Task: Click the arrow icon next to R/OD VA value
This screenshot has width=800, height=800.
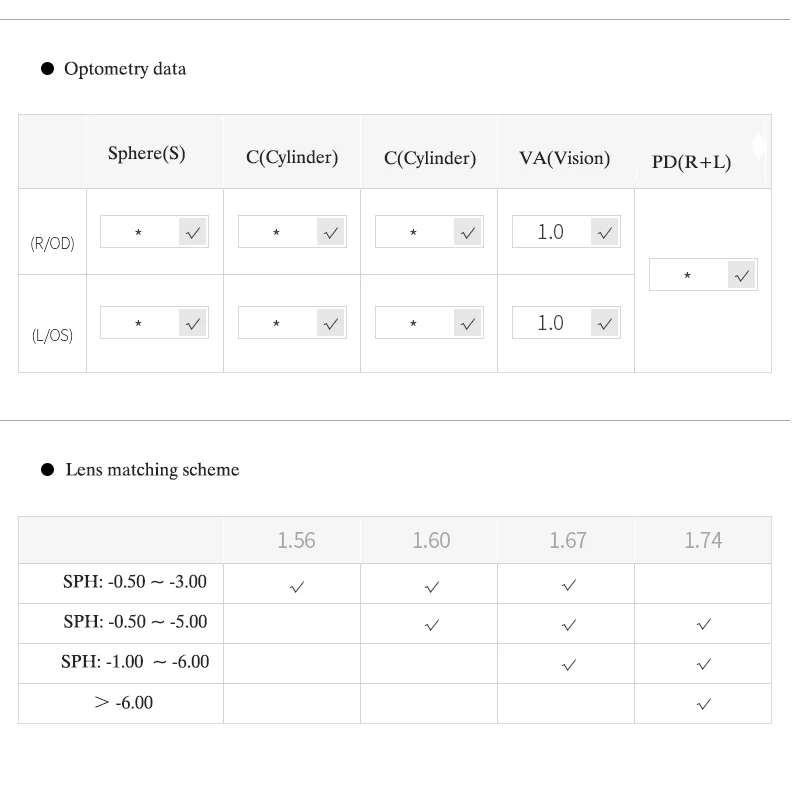Action: pyautogui.click(x=604, y=232)
